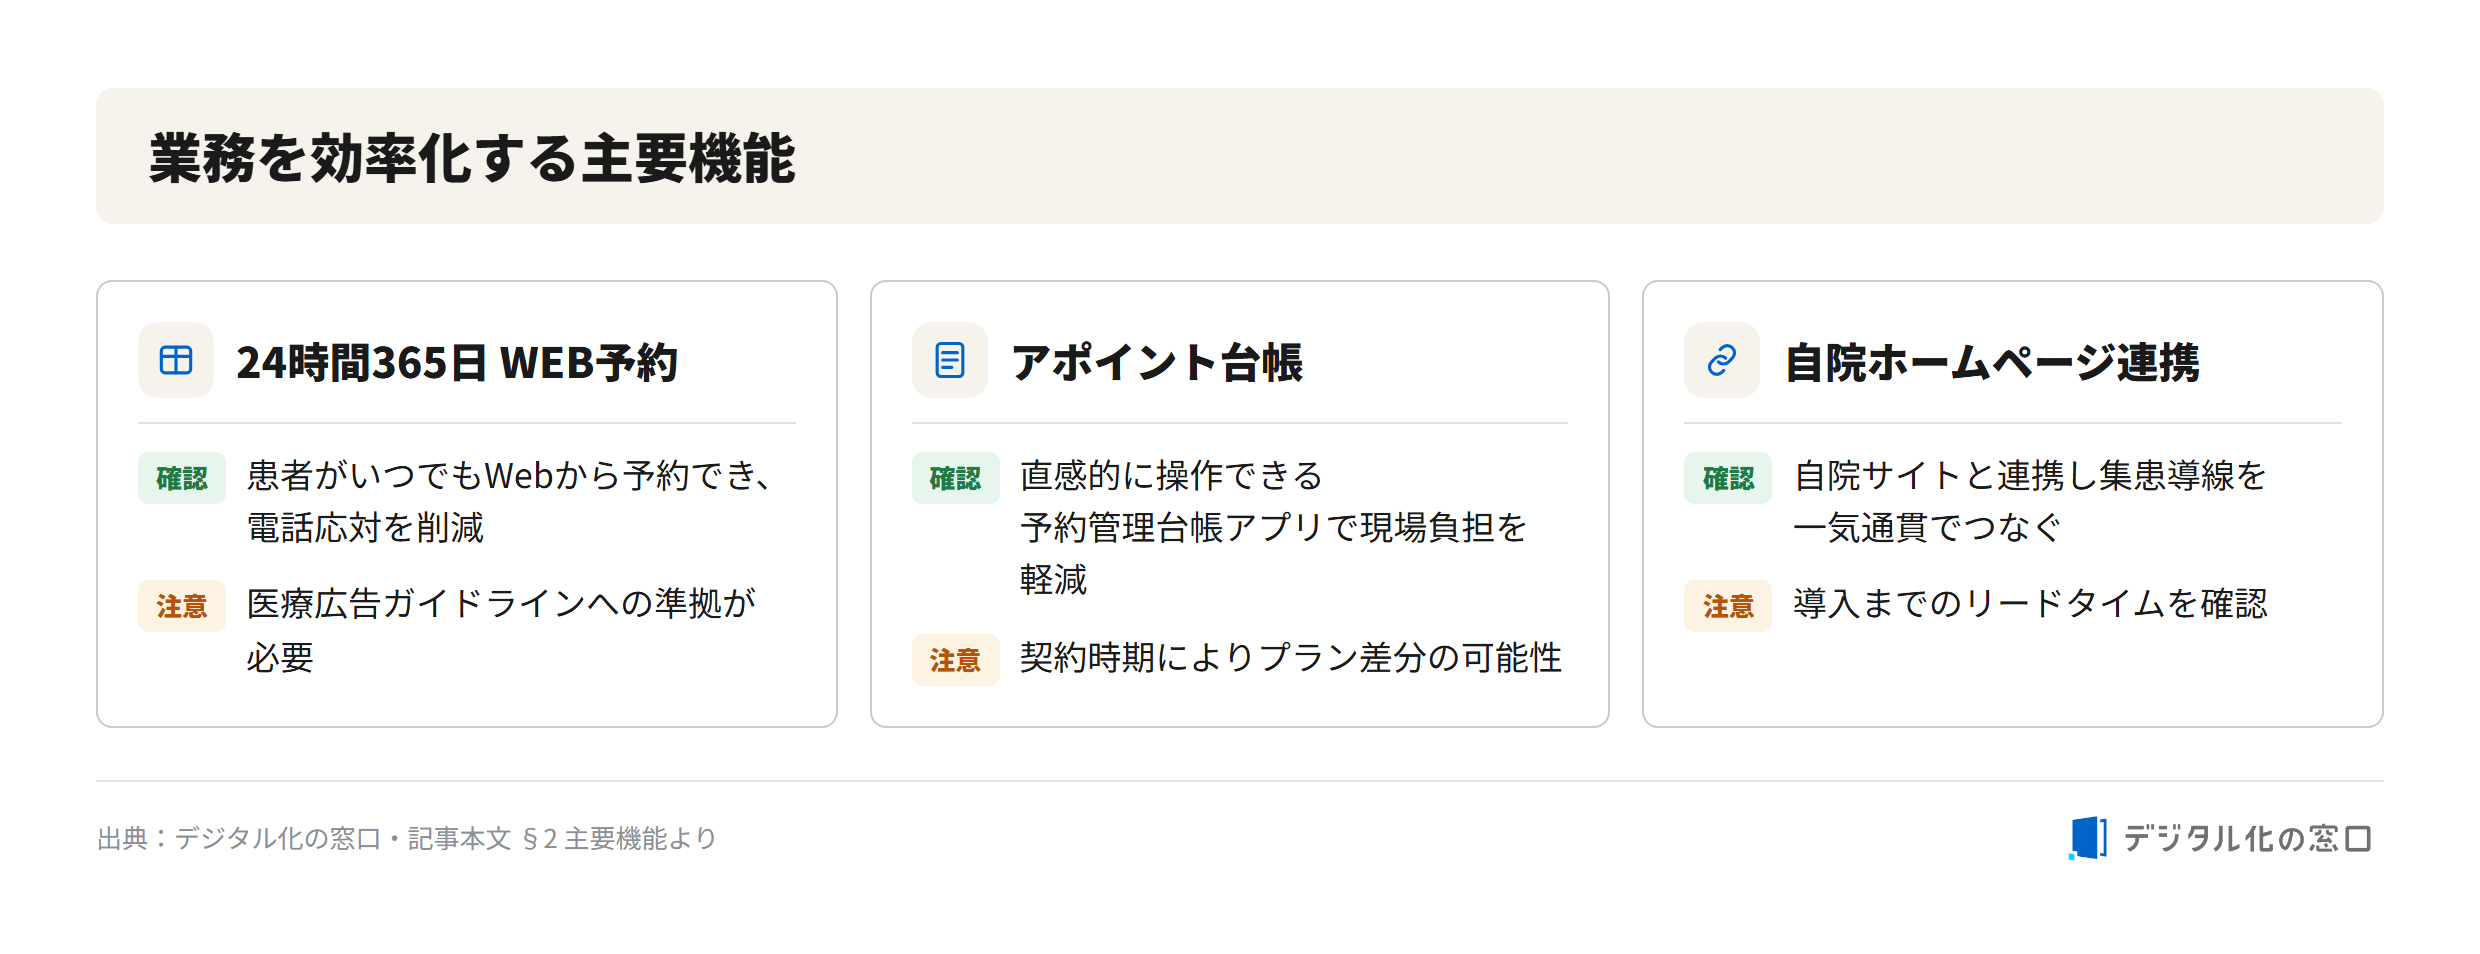
Task: Click the blue デジタル化の窓口 logo icon
Action: click(x=2087, y=838)
